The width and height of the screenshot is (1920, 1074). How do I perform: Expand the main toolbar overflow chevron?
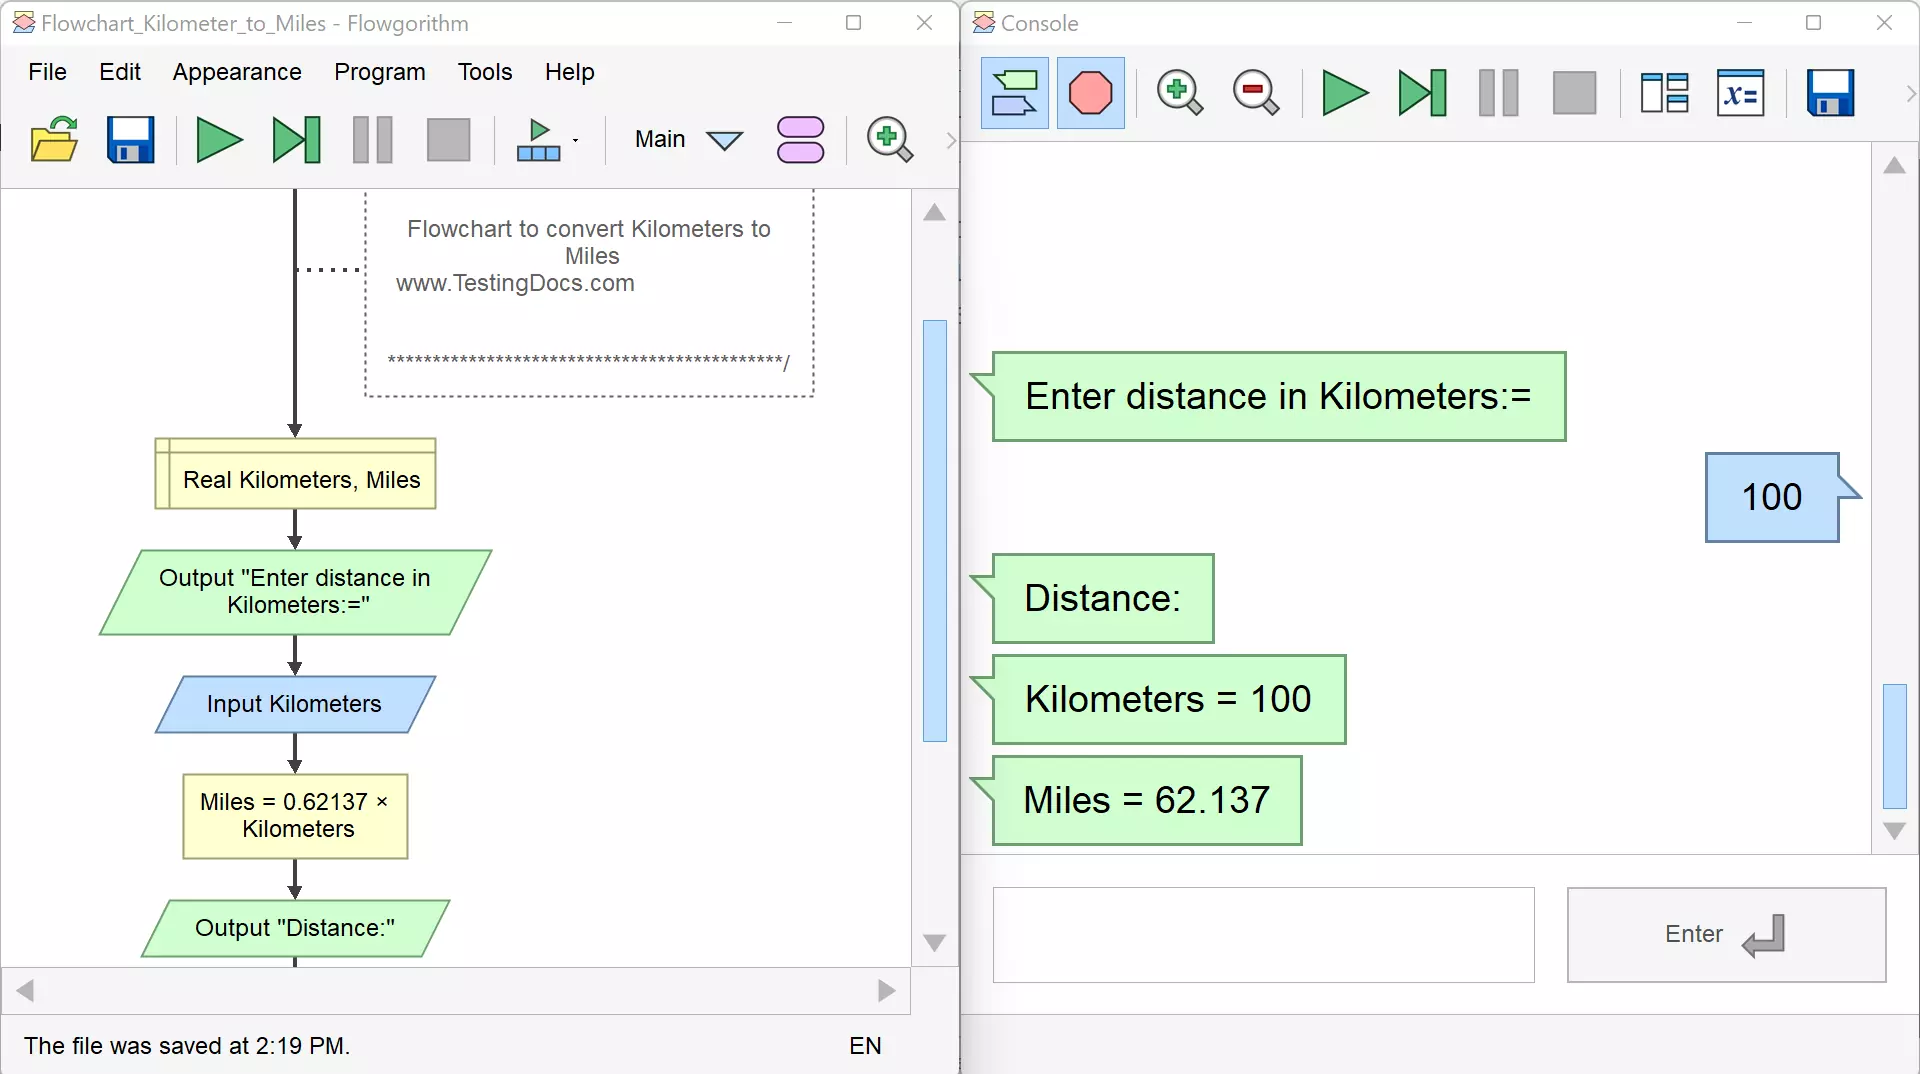click(950, 140)
